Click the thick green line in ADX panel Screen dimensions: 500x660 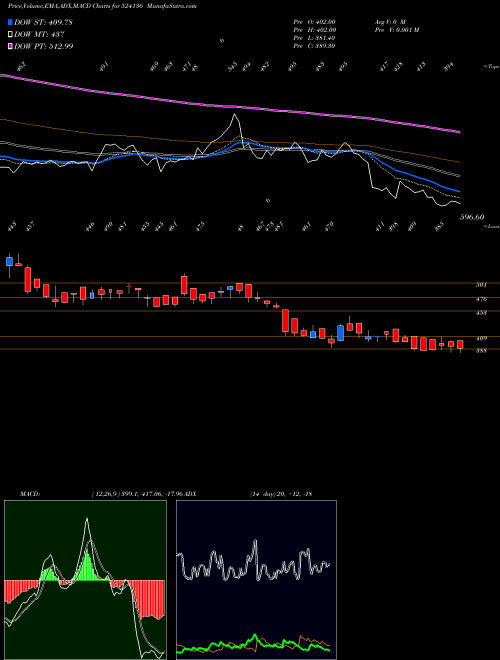[x=253, y=645]
